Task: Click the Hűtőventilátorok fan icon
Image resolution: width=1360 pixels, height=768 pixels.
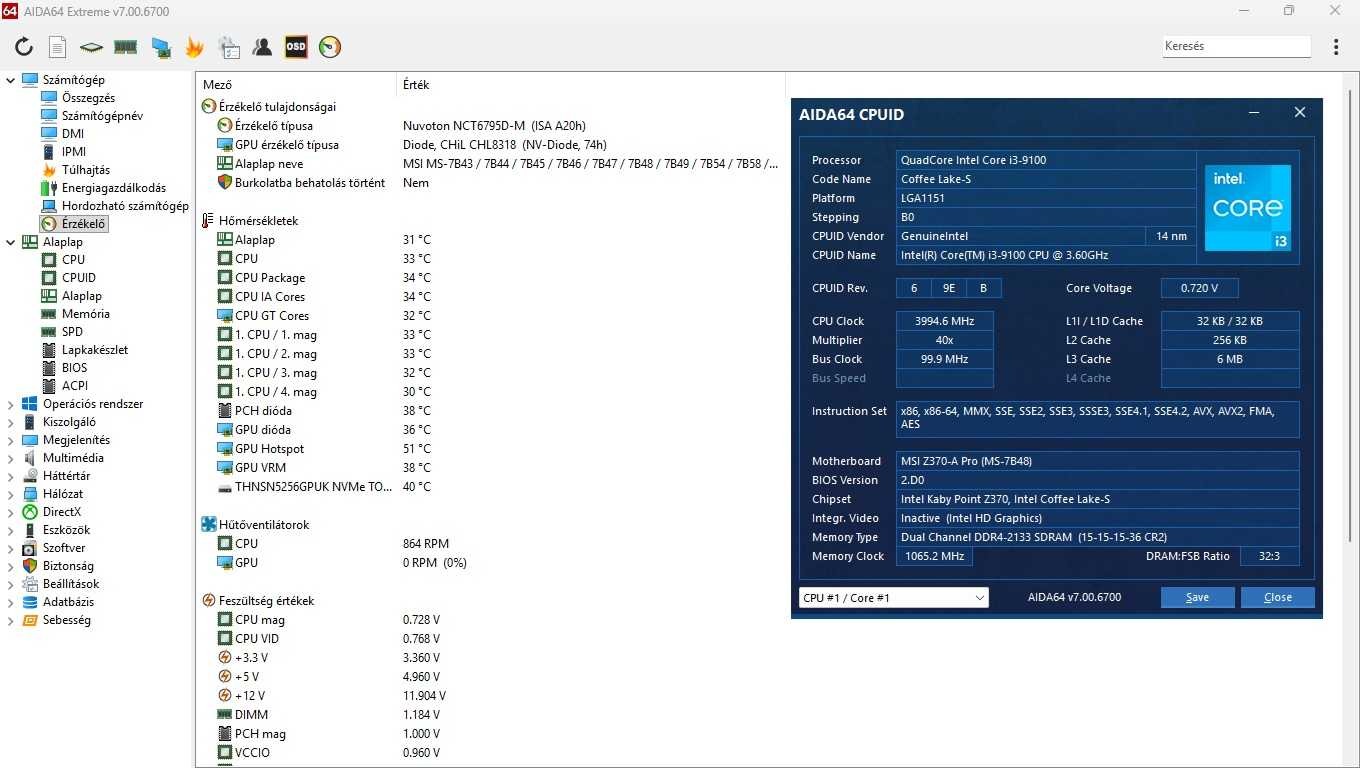Action: (x=209, y=525)
